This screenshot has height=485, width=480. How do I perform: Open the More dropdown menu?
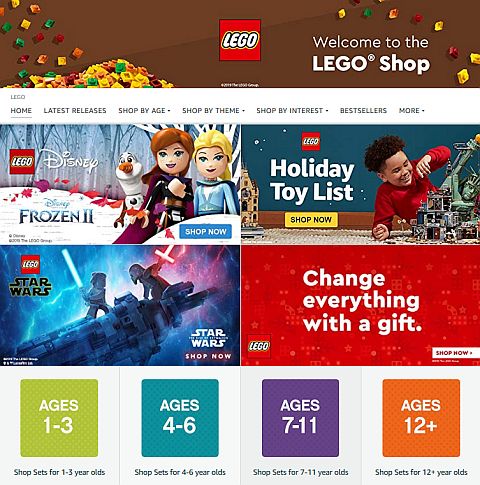coord(412,111)
